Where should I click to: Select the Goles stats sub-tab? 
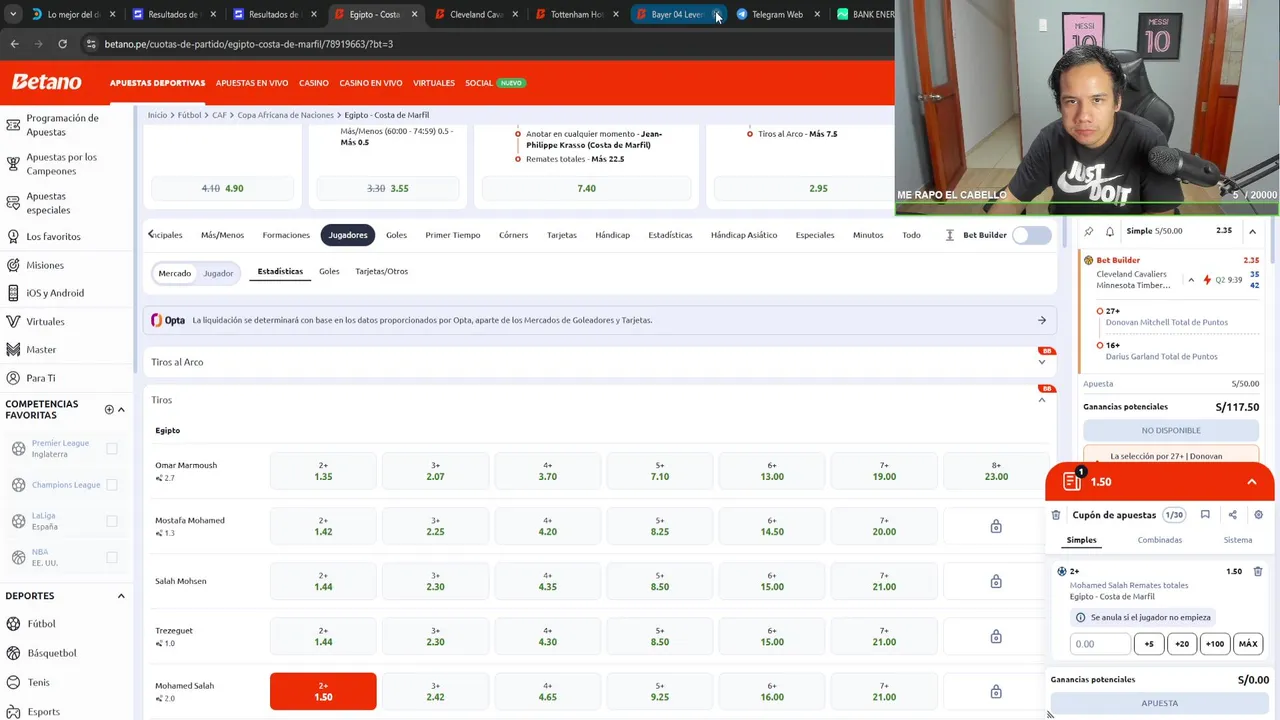point(329,271)
